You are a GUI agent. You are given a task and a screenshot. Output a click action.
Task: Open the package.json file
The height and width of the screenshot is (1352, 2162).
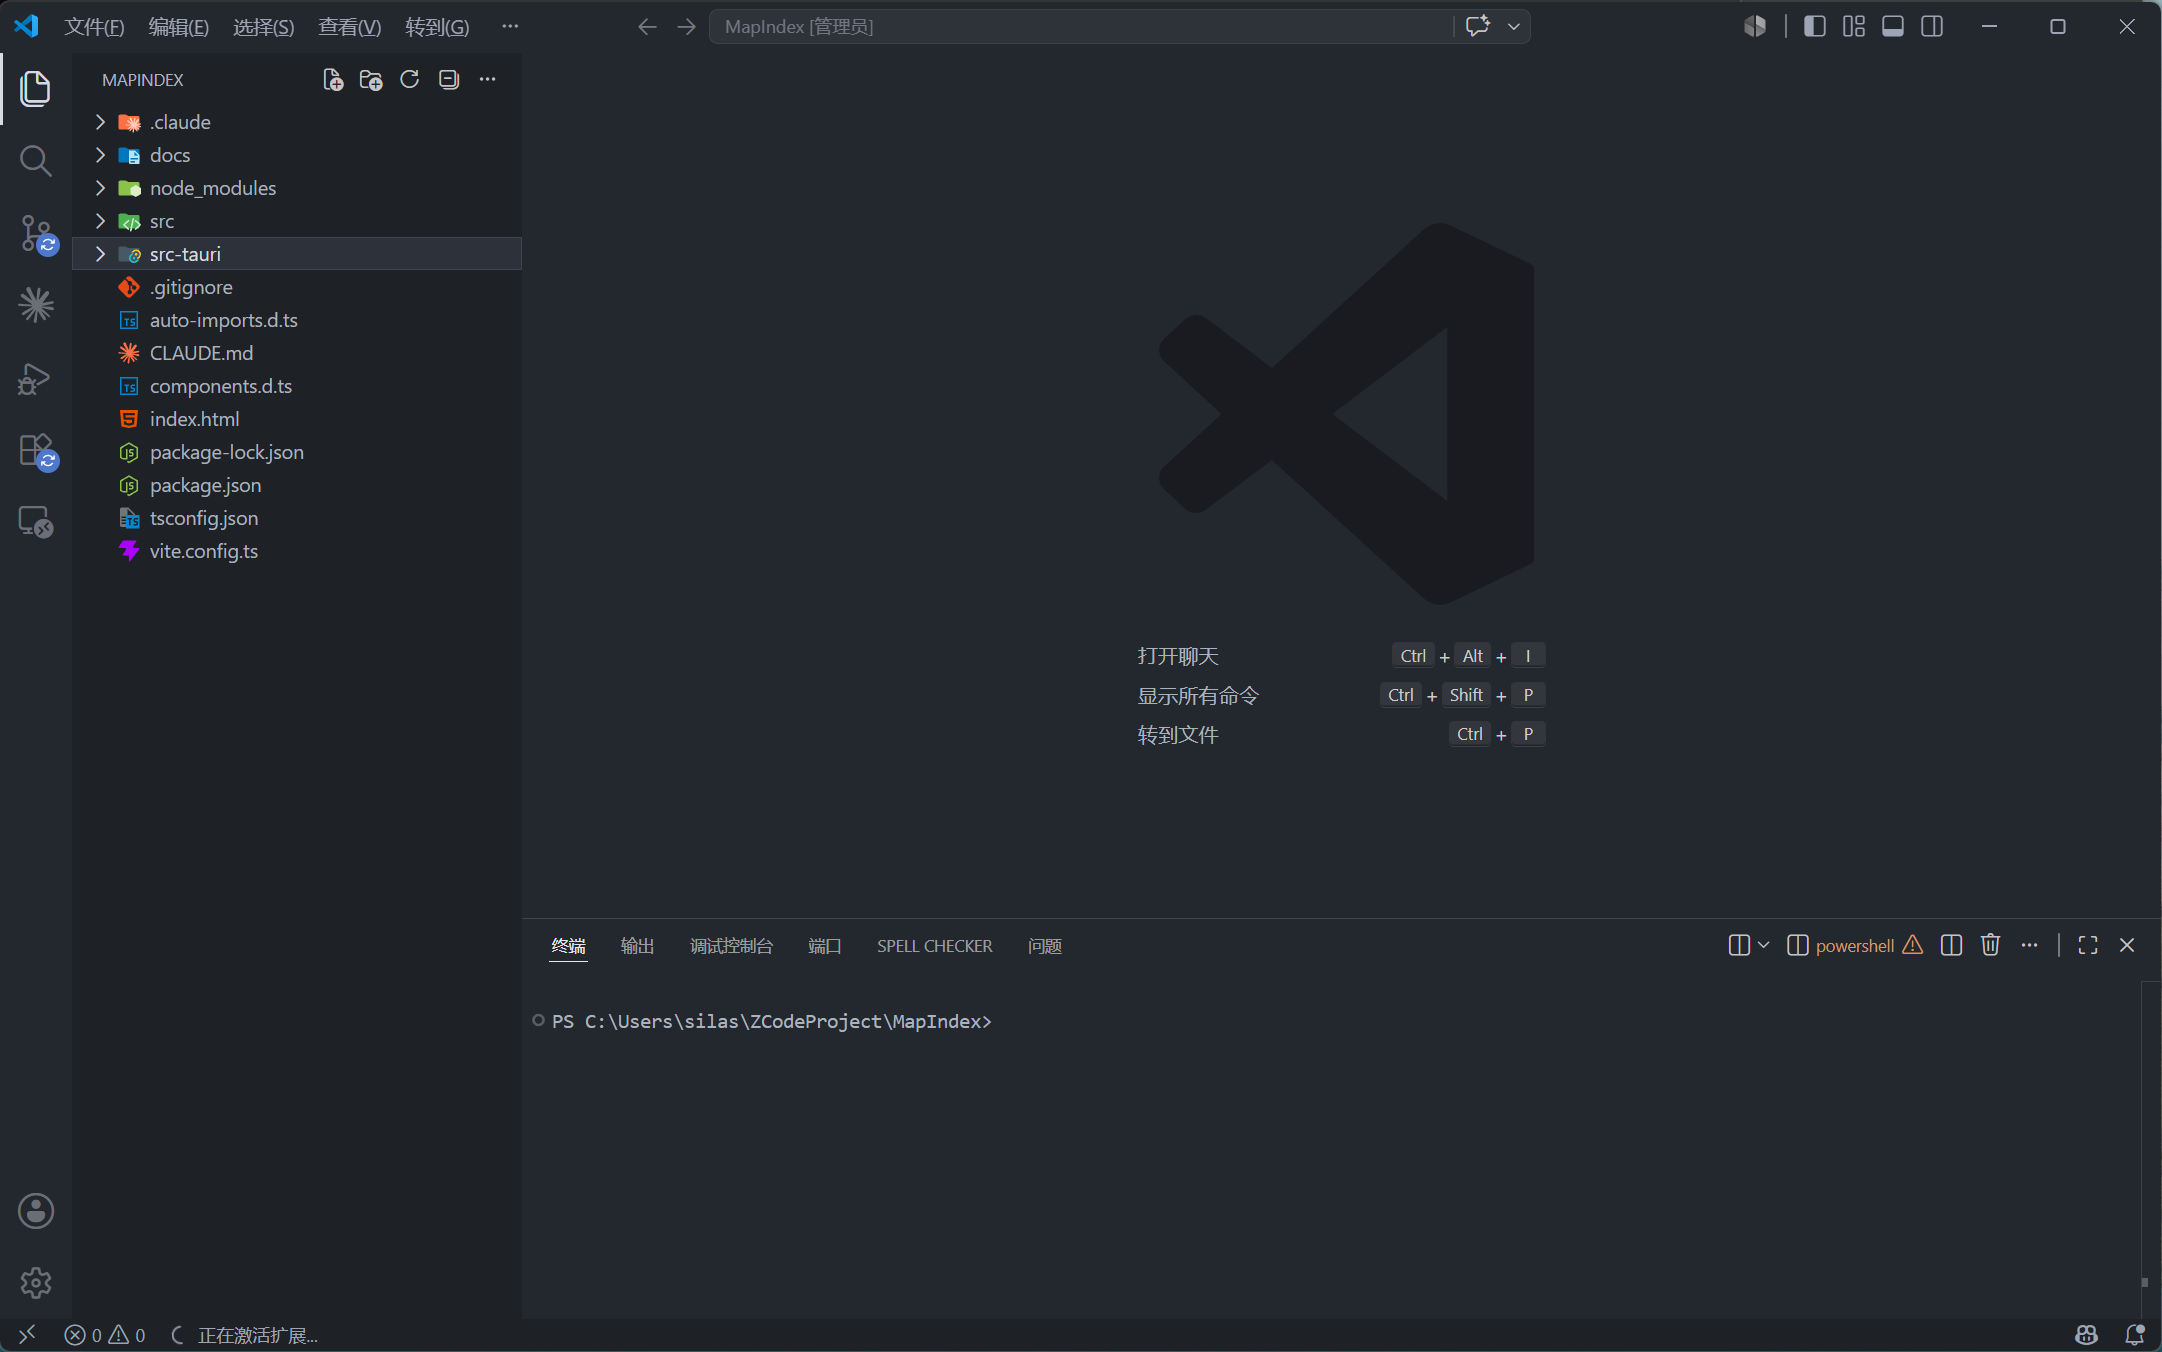297,485
